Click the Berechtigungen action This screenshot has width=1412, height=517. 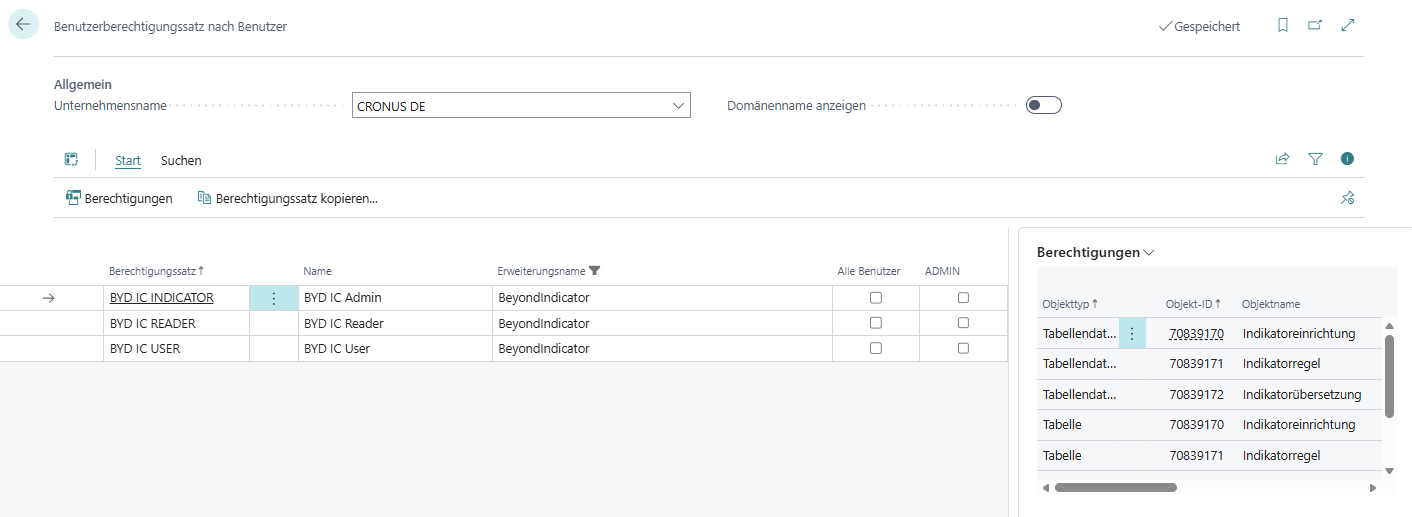pyautogui.click(x=119, y=198)
